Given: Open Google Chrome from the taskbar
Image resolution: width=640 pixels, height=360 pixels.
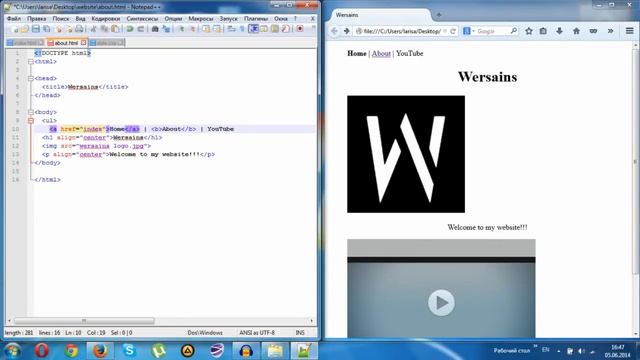Looking at the screenshot, I should click(x=71, y=351).
